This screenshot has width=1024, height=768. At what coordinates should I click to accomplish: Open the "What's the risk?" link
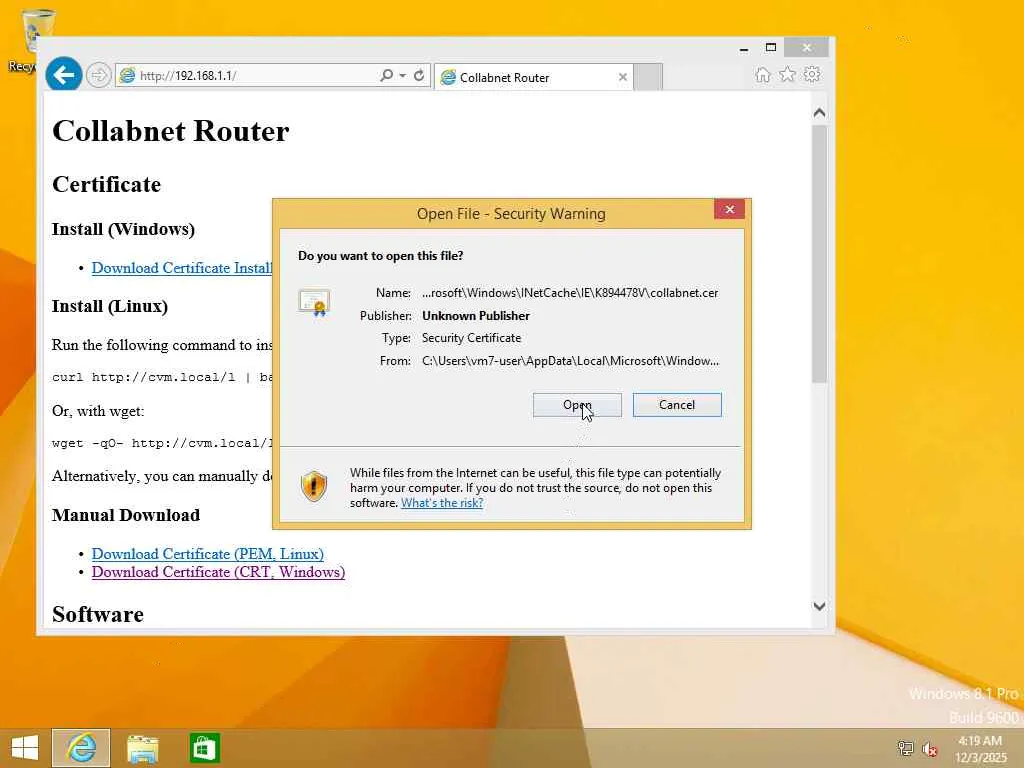coord(442,503)
